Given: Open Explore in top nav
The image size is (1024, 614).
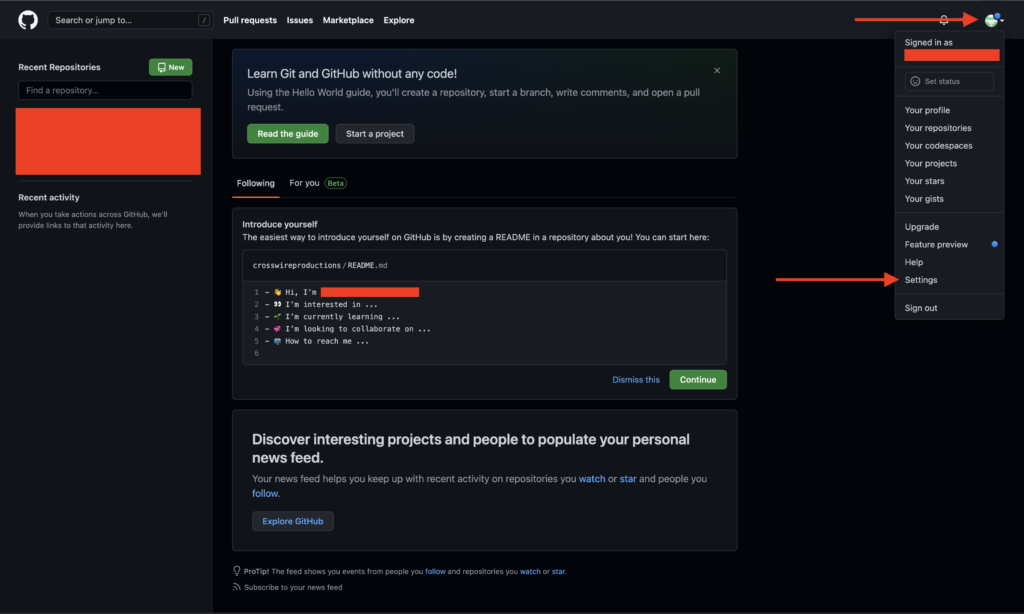Looking at the screenshot, I should pyautogui.click(x=399, y=20).
